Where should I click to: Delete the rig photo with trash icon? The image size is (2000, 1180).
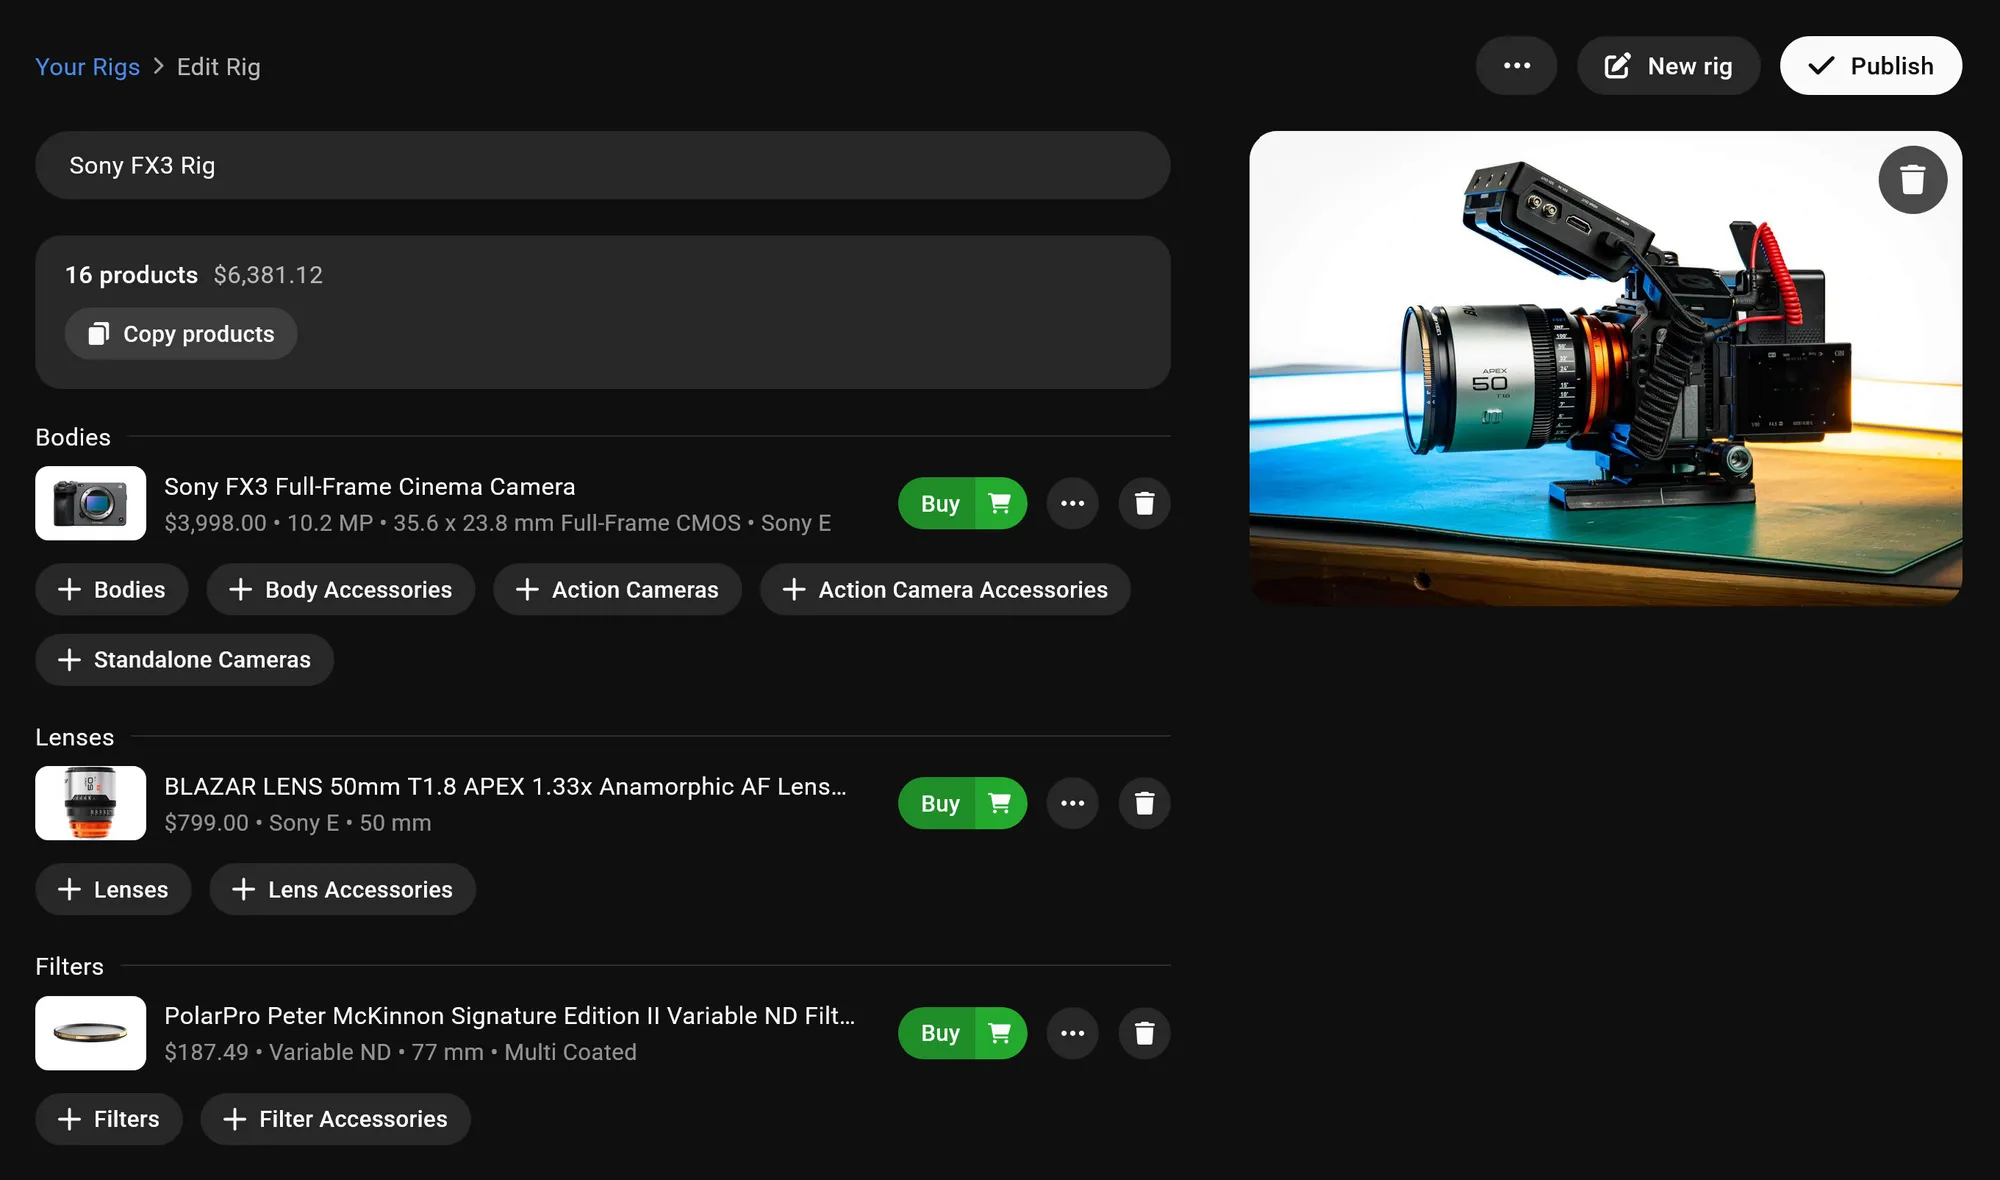[x=1912, y=180]
